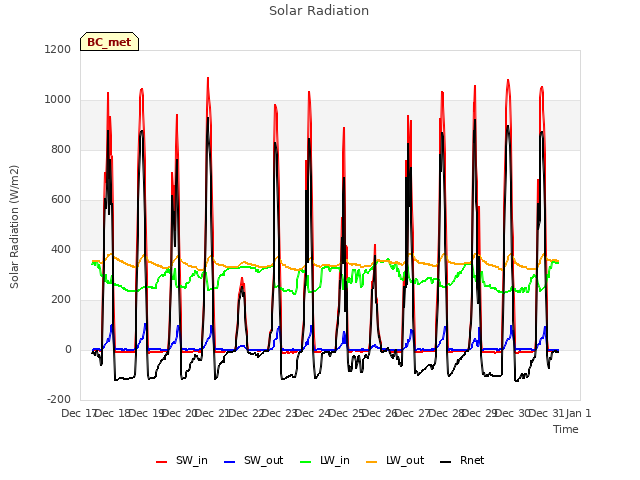Click the Jan 1 x-axis tick label
This screenshot has width=640, height=480.
pos(578,413)
